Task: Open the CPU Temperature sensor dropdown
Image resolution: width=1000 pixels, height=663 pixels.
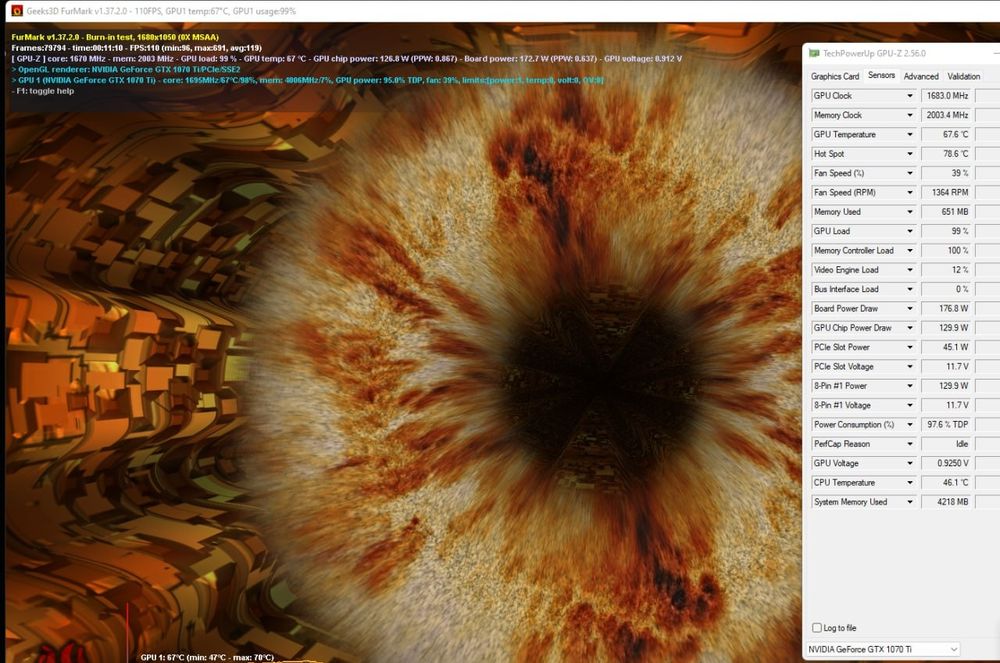Action: tap(910, 483)
